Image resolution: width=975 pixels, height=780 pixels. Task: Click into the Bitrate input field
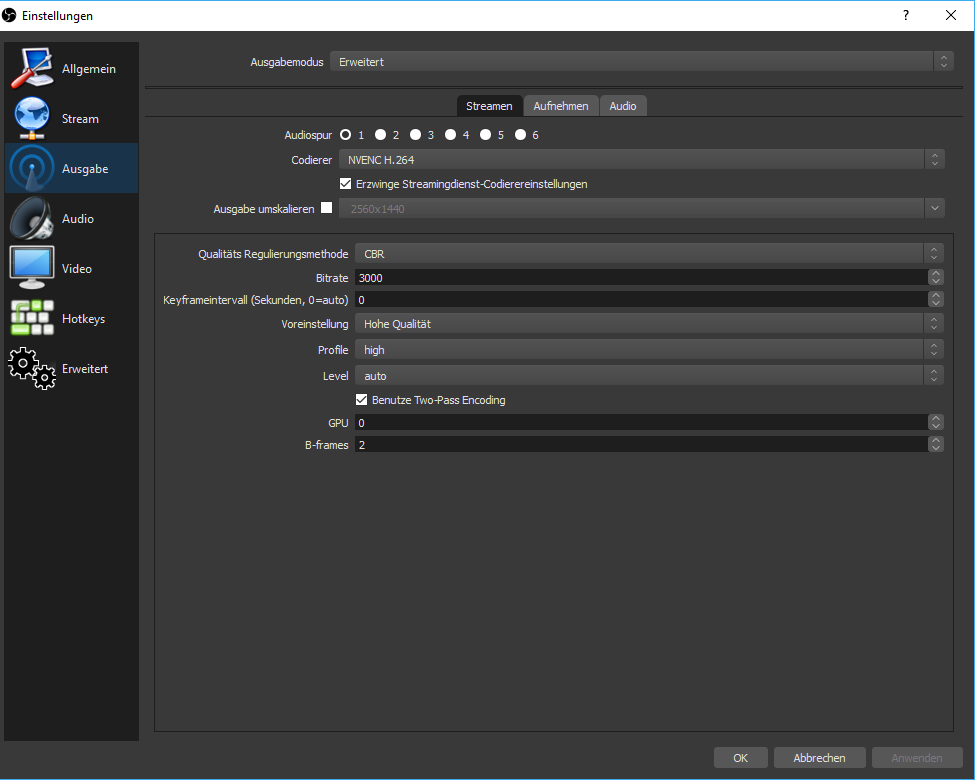tap(642, 277)
